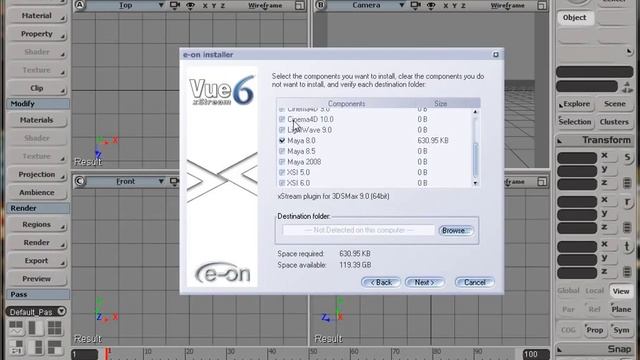
Task: Check the Maya 2008 component checkbox
Action: 282,162
